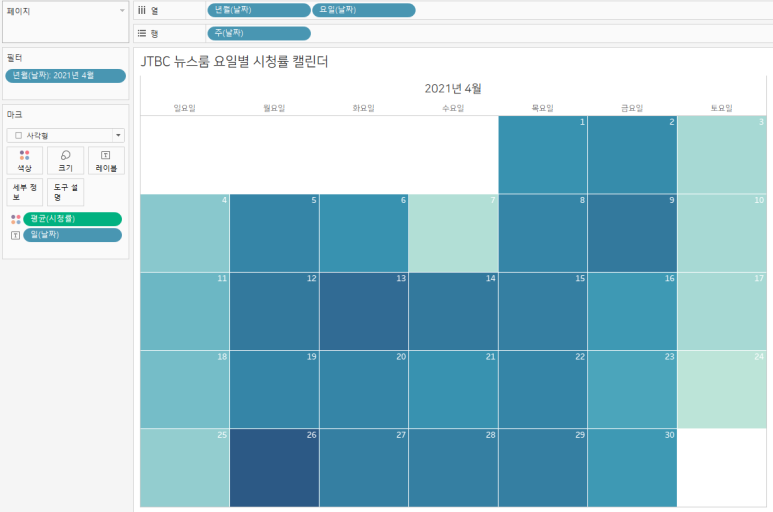Select the calendar cell for day 15

pos(543,311)
